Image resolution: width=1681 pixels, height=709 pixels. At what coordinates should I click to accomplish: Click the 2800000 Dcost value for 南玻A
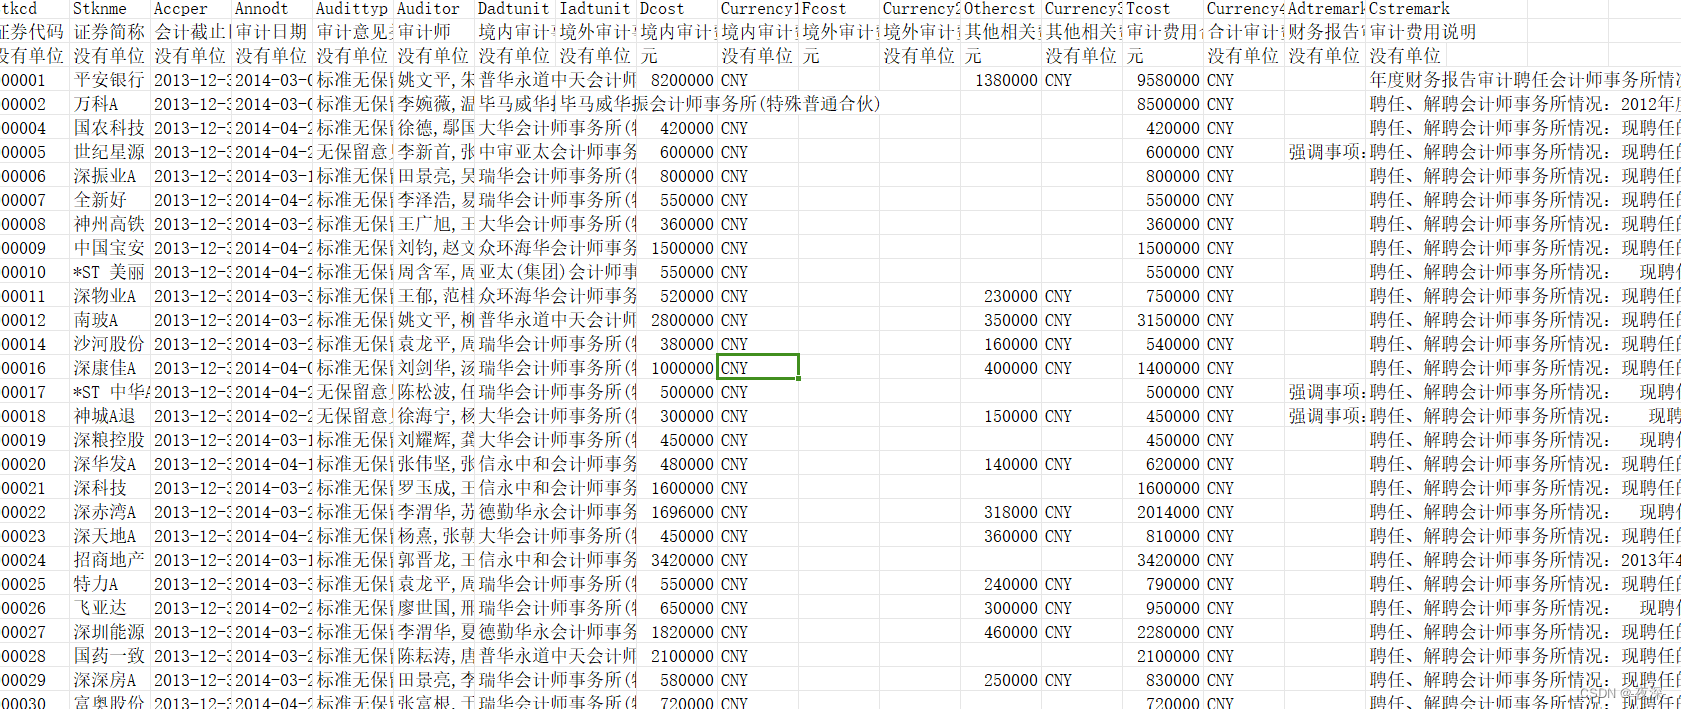[677, 320]
